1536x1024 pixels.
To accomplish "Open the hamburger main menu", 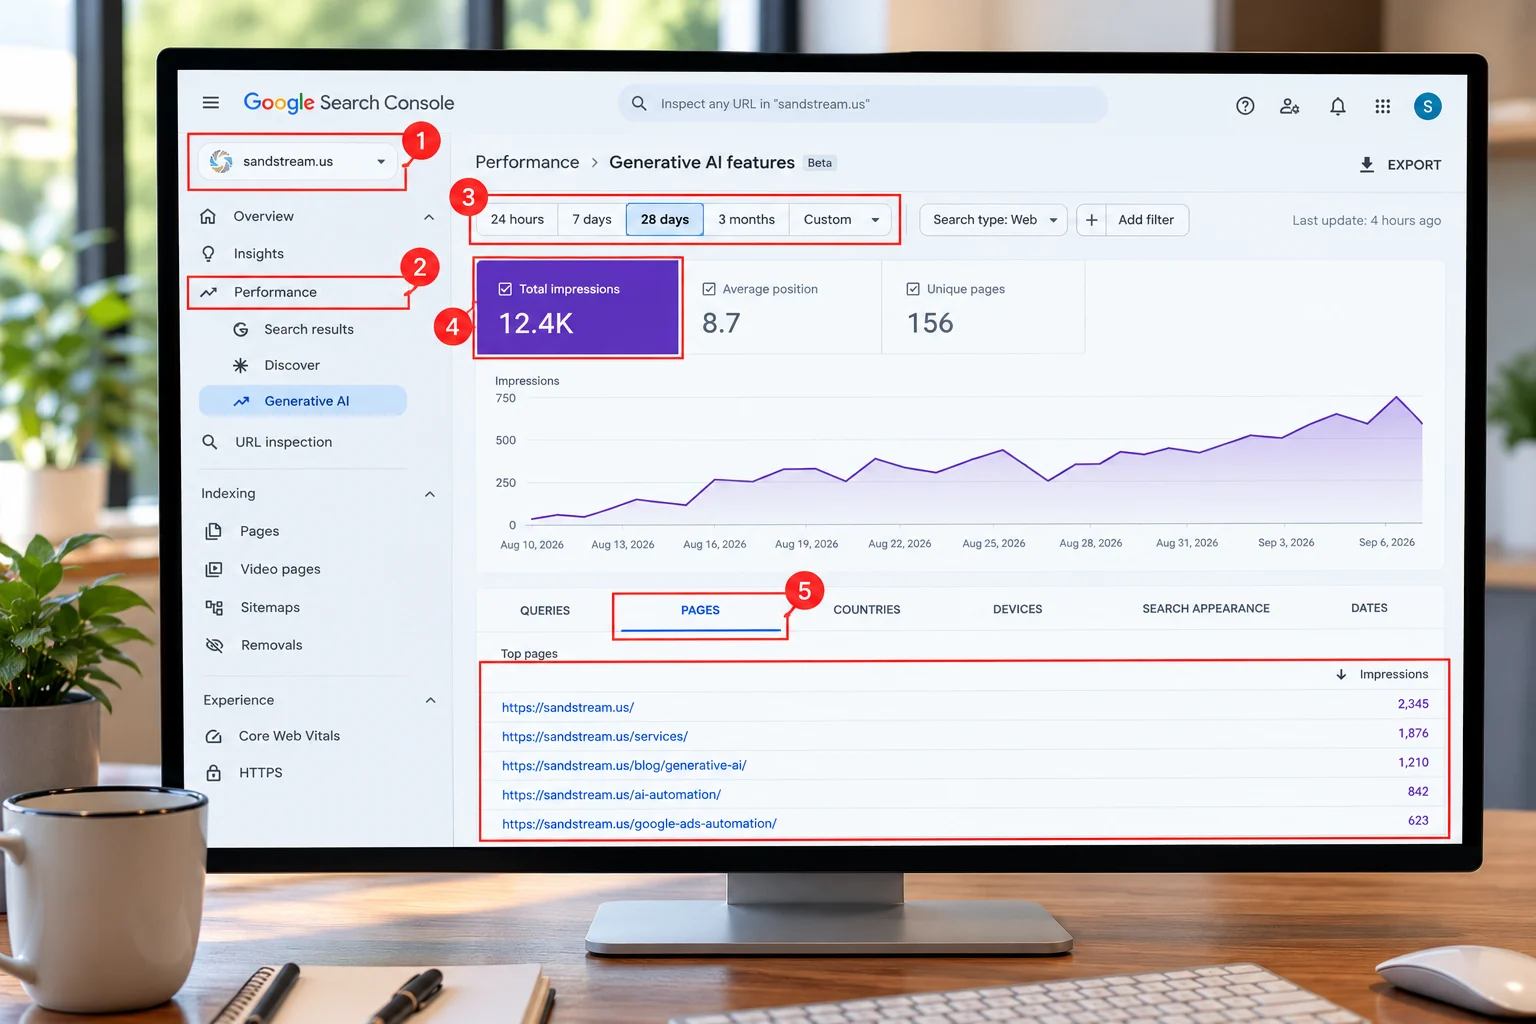I will (x=210, y=103).
